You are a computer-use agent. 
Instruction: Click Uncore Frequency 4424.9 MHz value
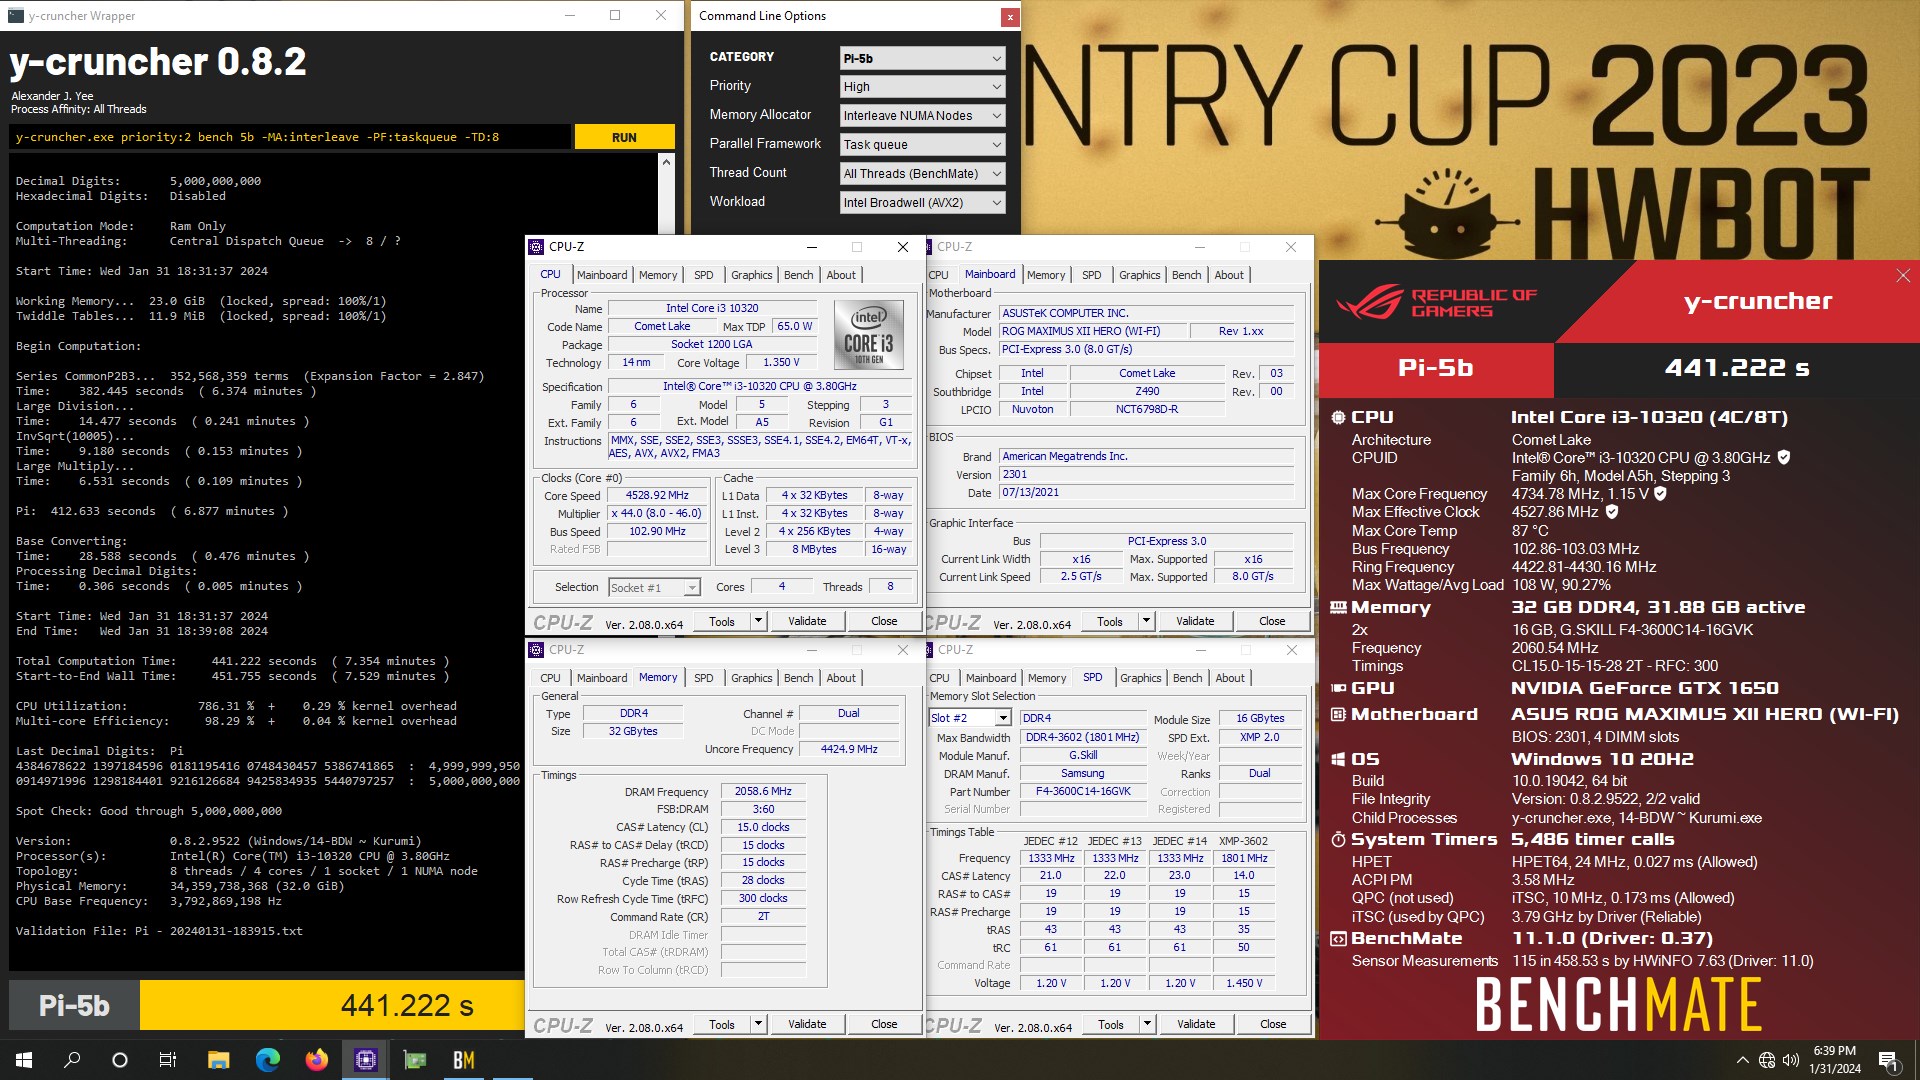click(848, 749)
